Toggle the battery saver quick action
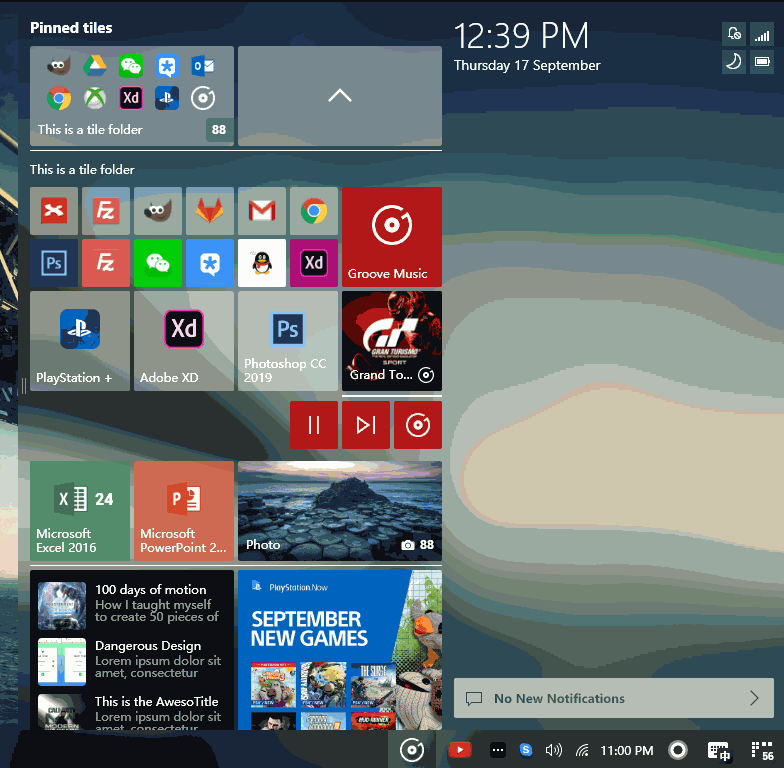Screen dimensions: 784x768 (x=762, y=62)
